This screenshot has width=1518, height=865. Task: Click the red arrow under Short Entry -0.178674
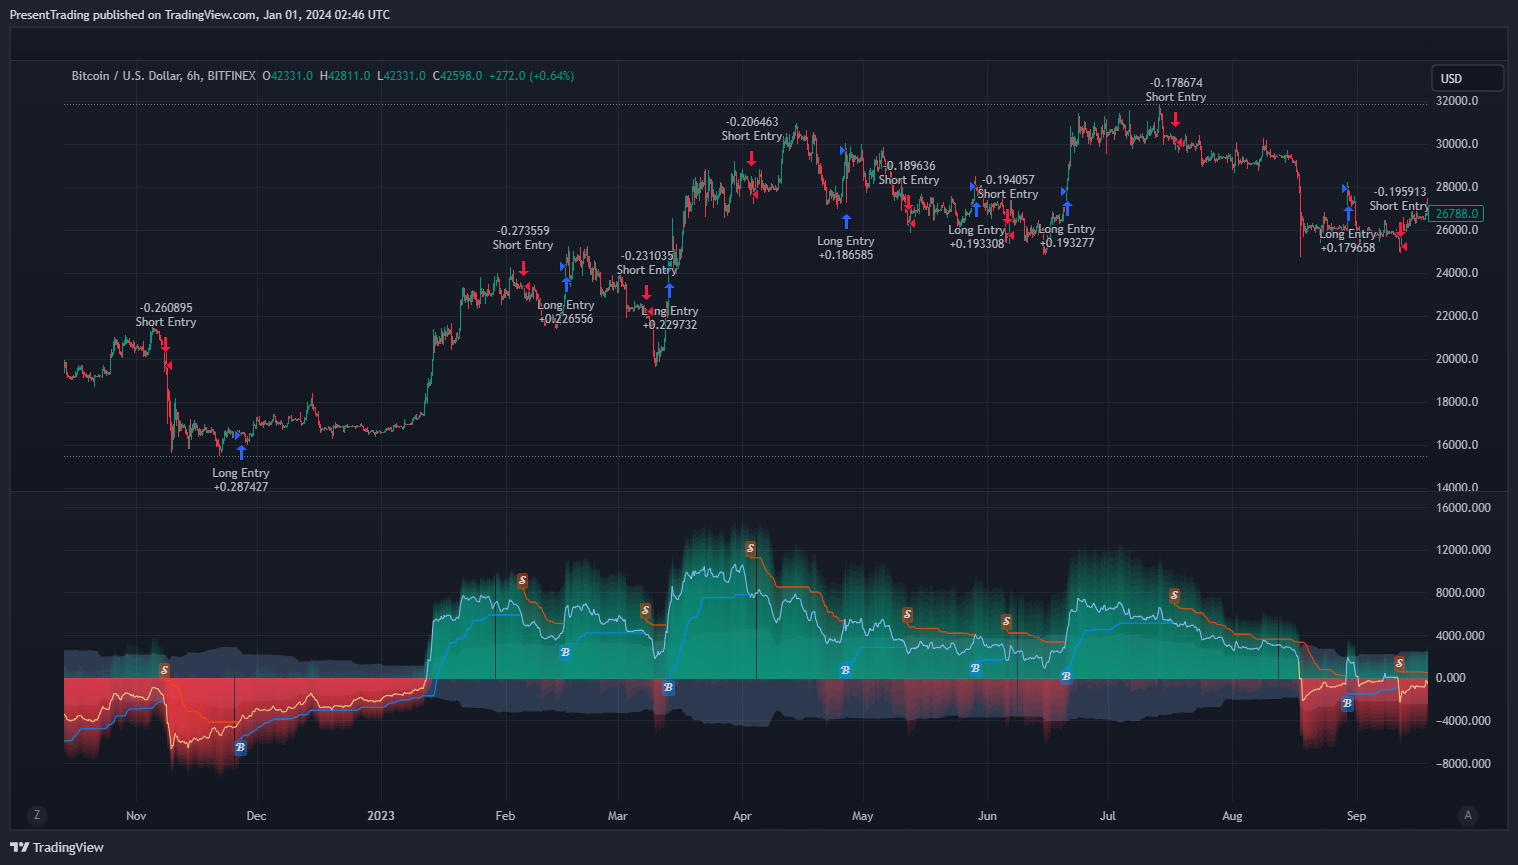(1176, 119)
